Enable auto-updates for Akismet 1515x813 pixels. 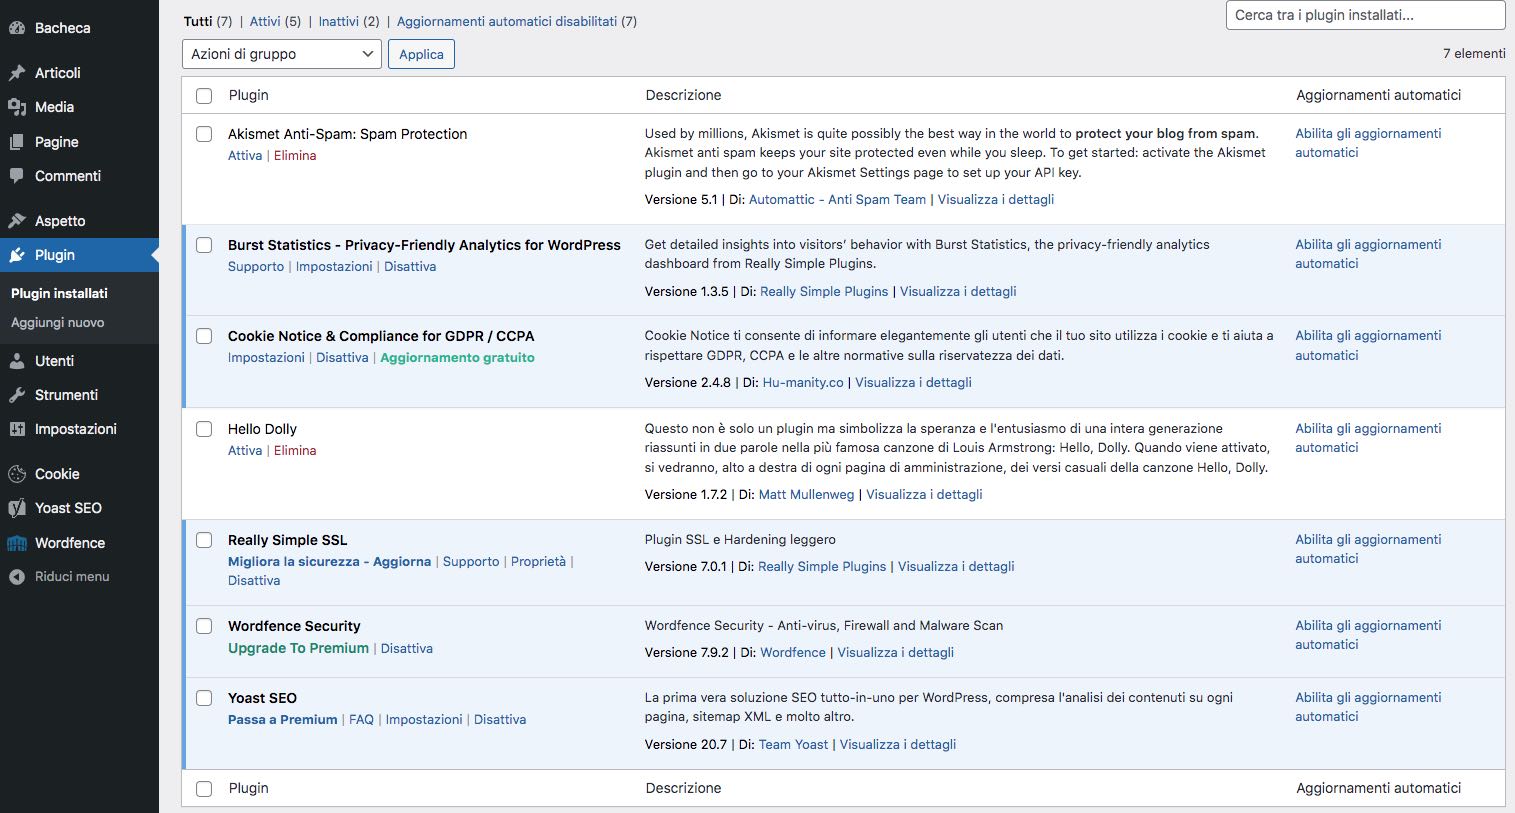pos(1368,143)
